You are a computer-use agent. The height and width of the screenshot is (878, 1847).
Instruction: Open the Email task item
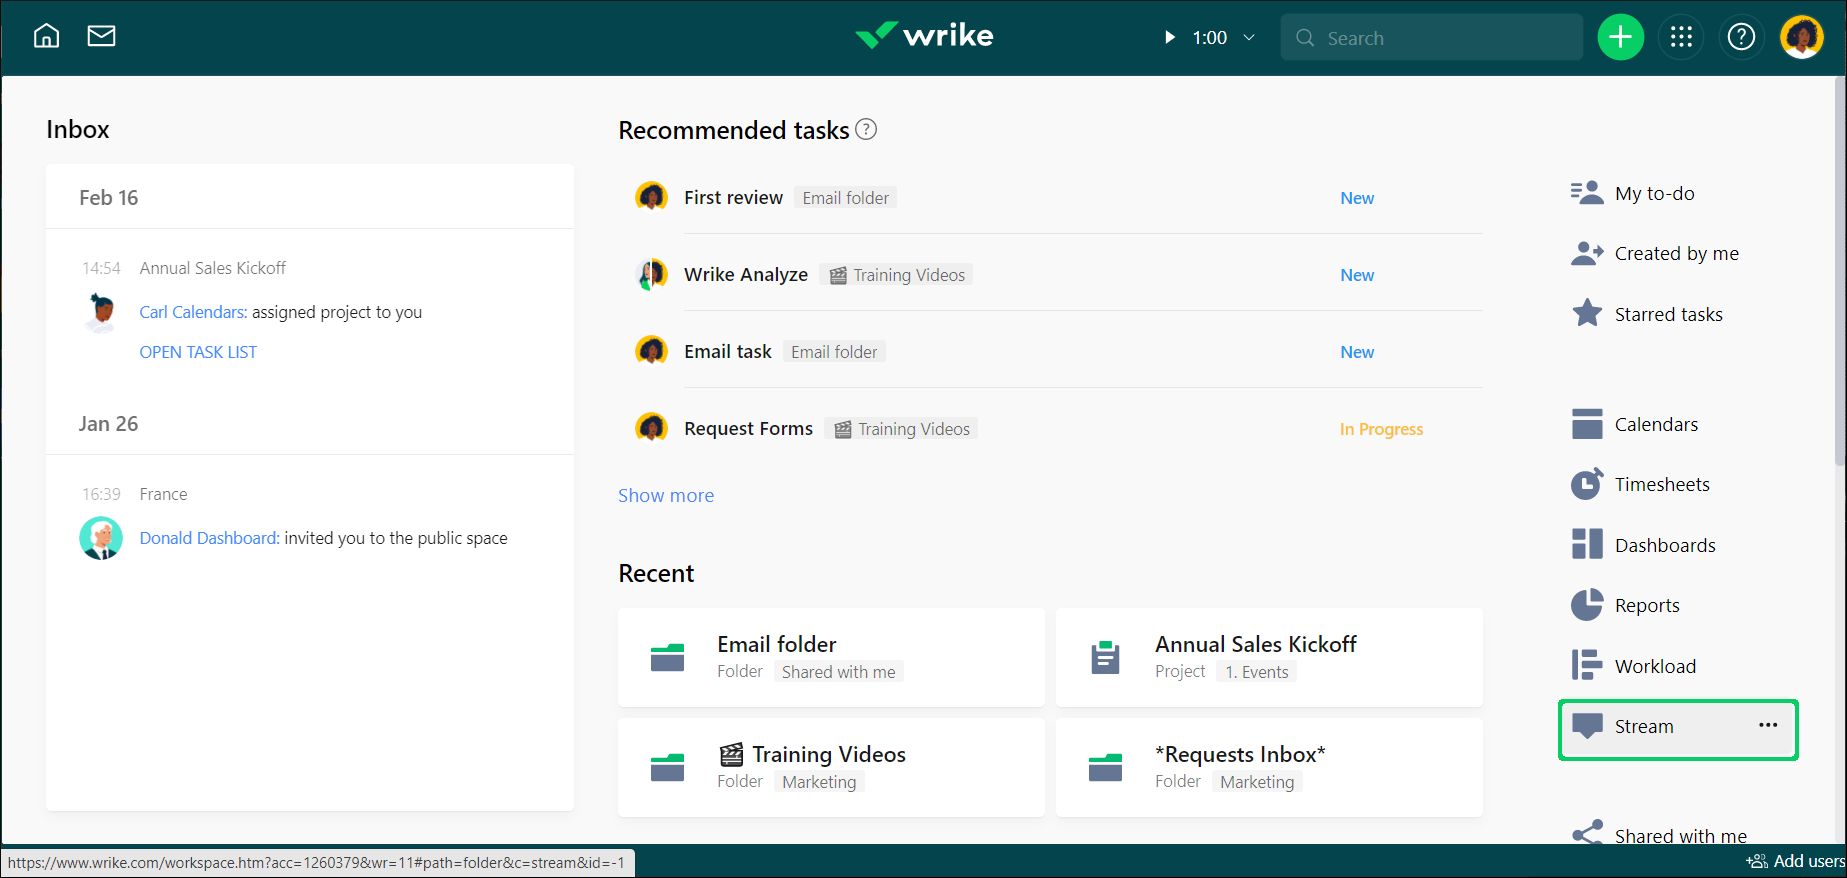(728, 351)
